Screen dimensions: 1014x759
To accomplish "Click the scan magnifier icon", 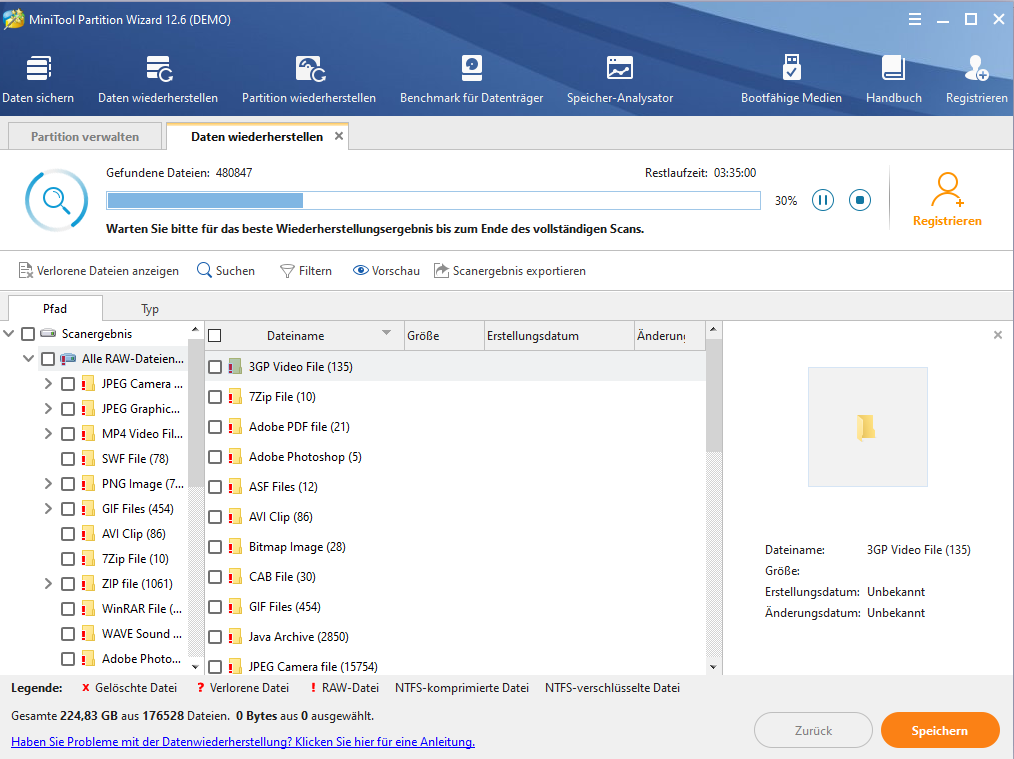I will 56,200.
